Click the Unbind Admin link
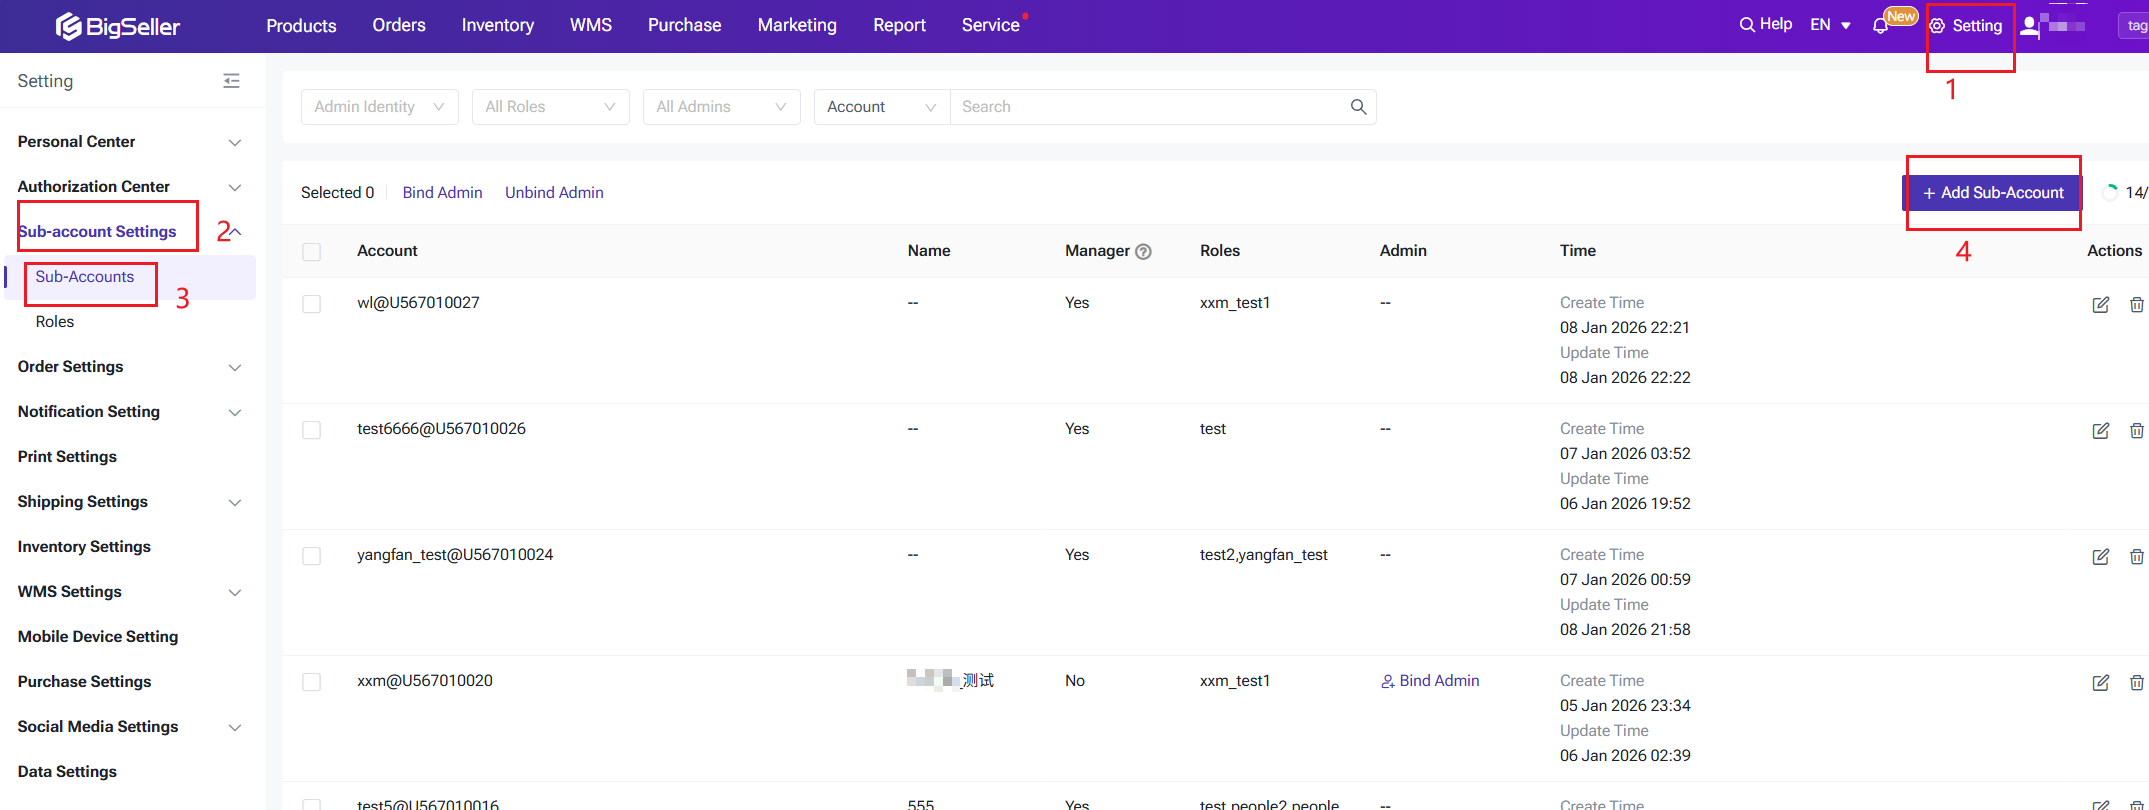Screen dimensions: 2149x810 tap(554, 193)
